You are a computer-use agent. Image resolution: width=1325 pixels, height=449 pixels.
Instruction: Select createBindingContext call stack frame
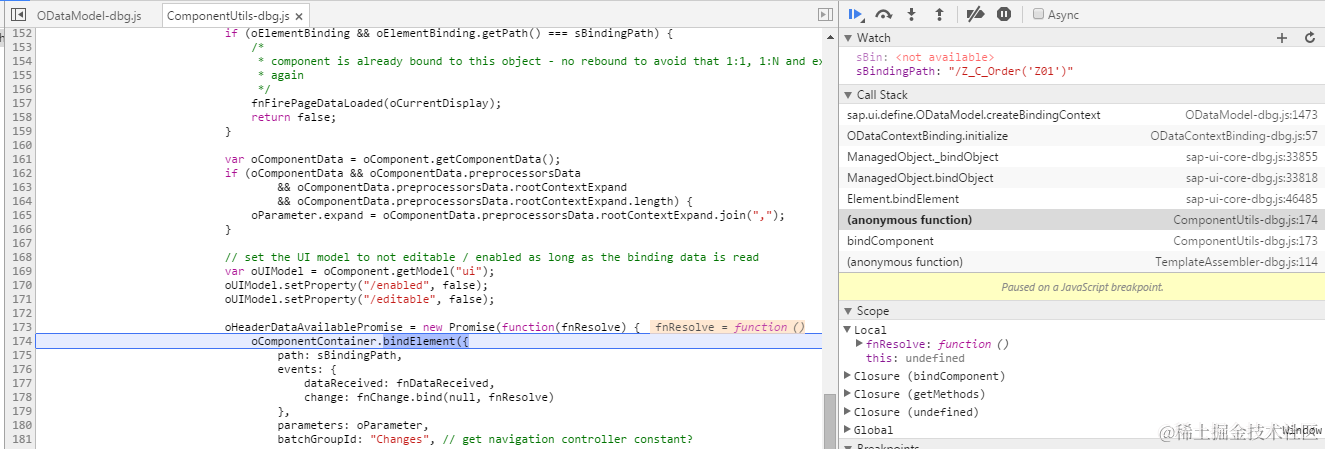1082,115
